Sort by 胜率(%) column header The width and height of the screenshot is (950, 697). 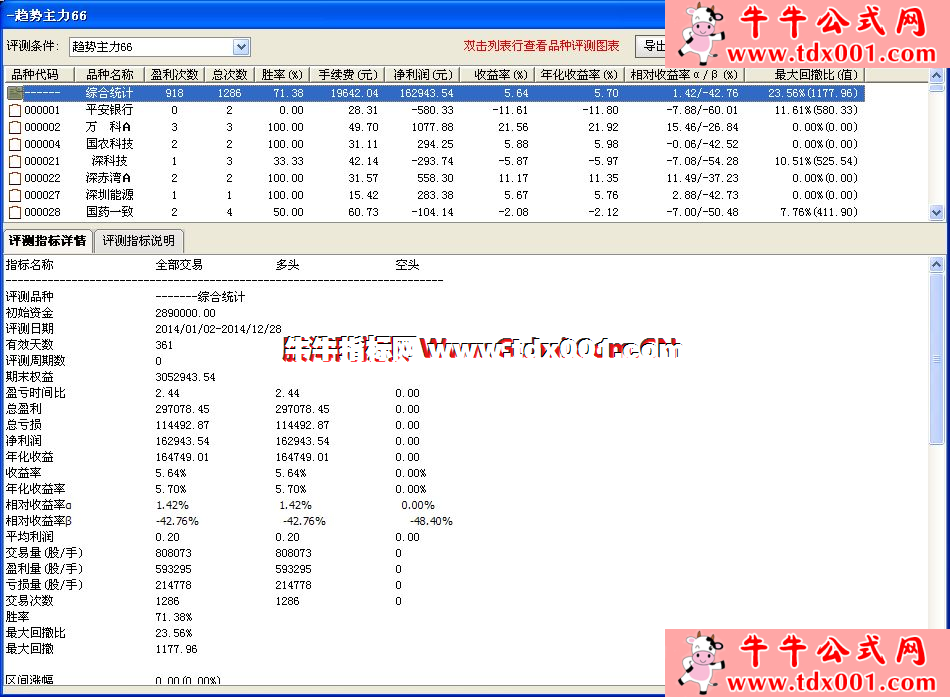pyautogui.click(x=282, y=75)
